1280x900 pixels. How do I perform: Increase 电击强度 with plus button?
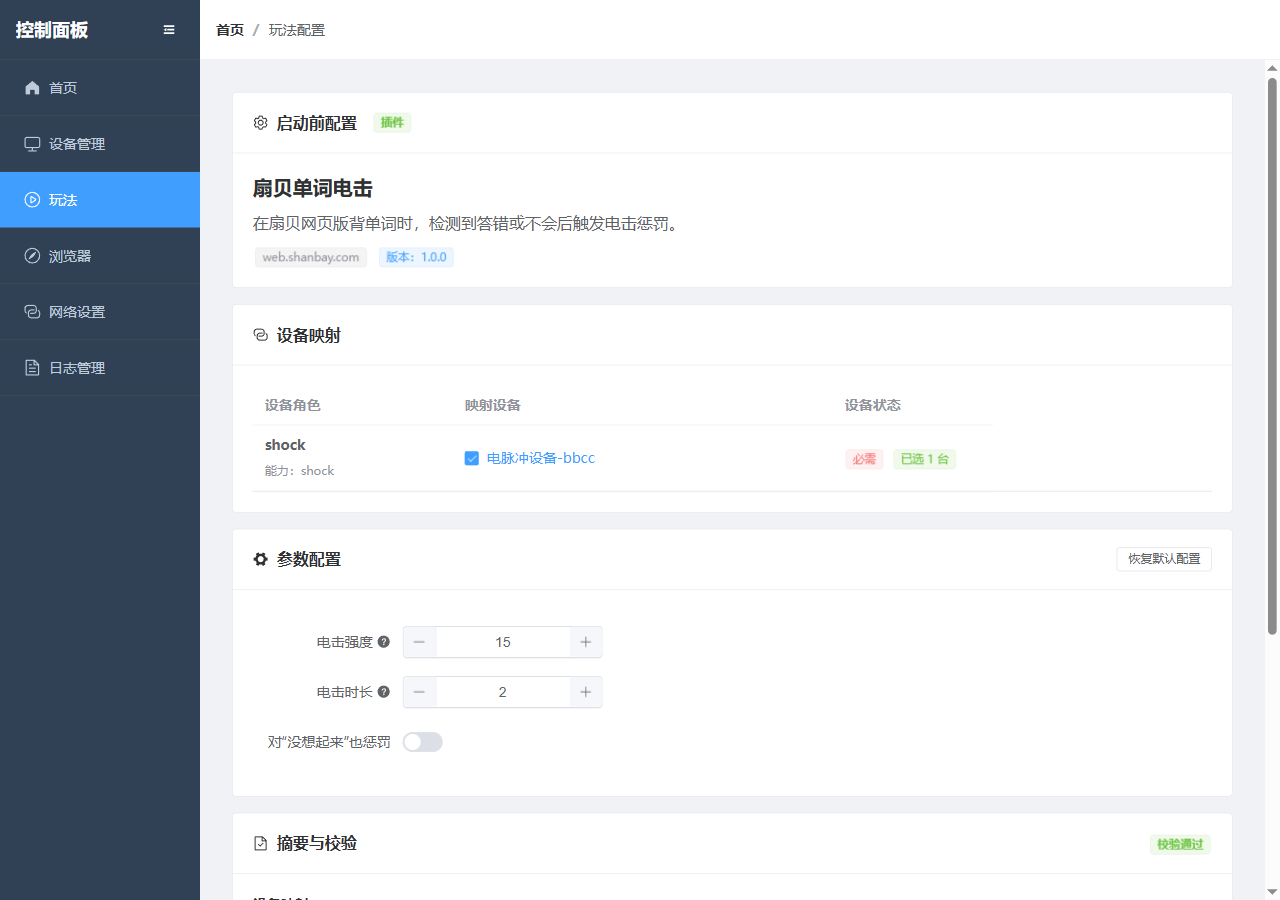pyautogui.click(x=586, y=642)
